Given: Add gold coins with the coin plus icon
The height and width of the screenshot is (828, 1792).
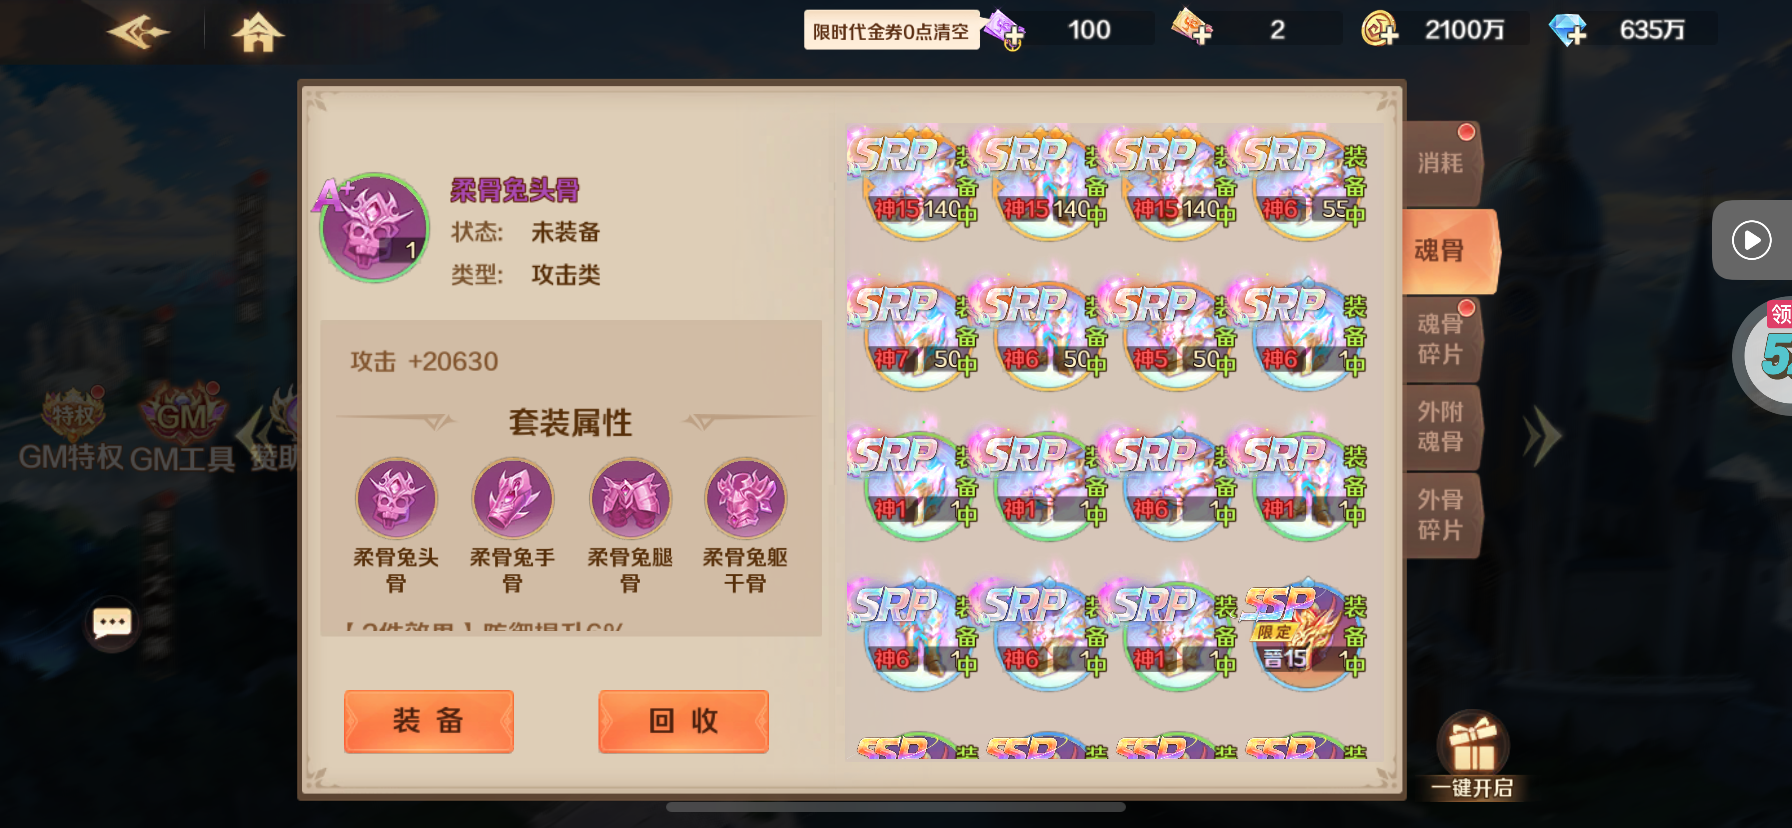Looking at the screenshot, I should tap(1379, 29).
